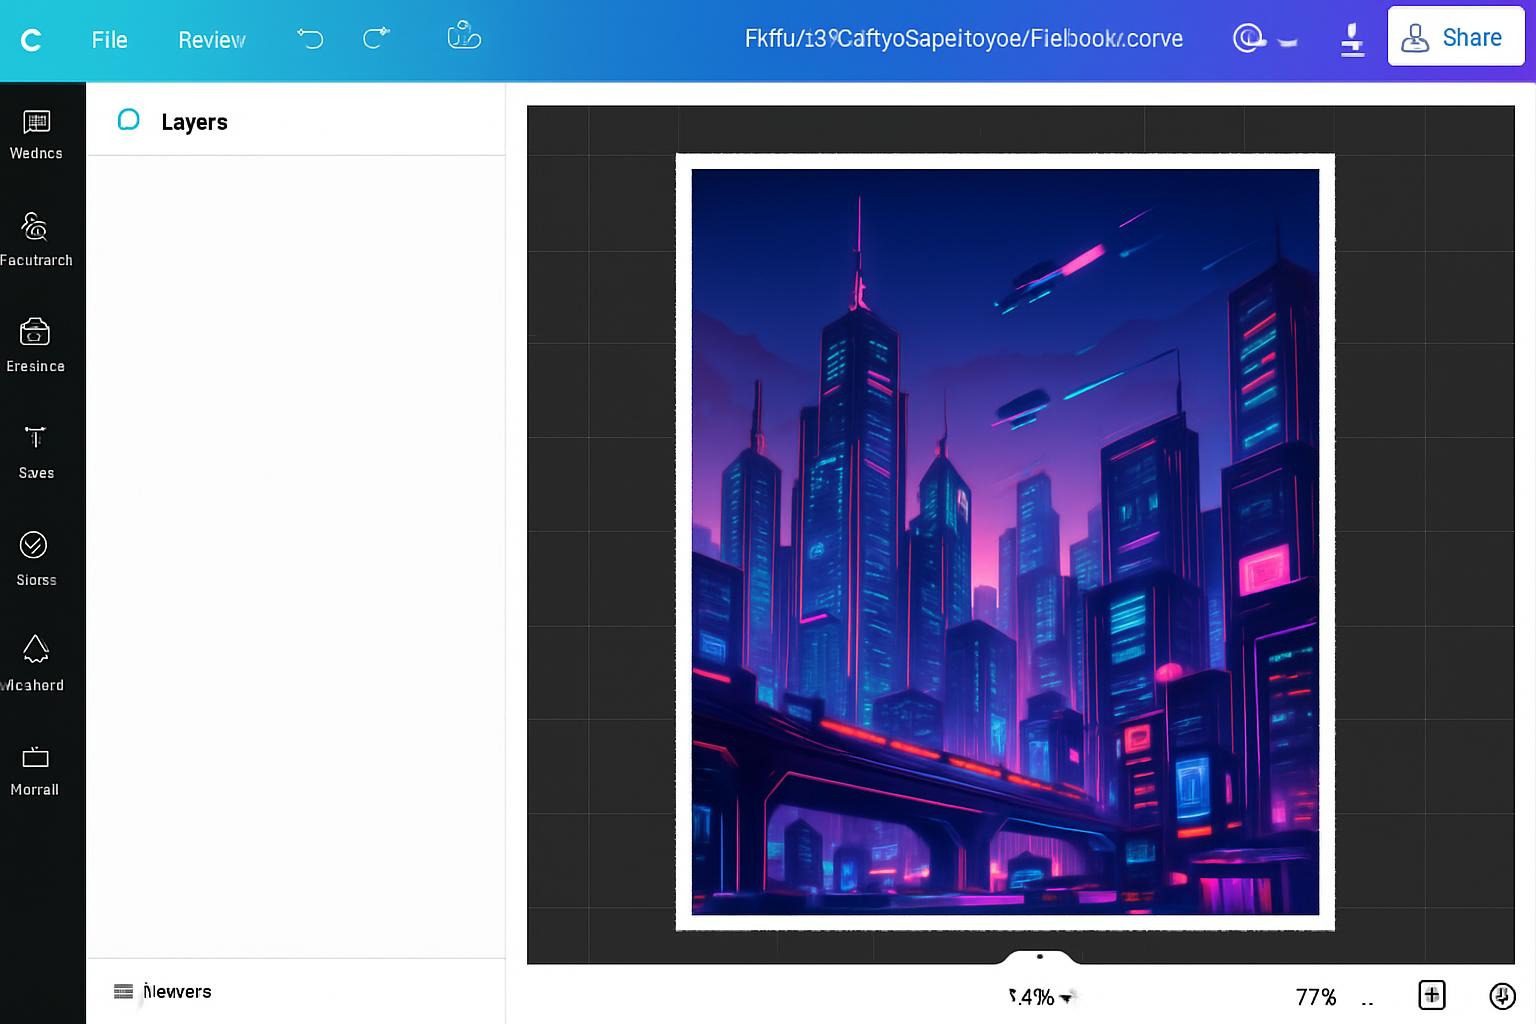Open the Wlcaherd panel in the sidebar
This screenshot has width=1536, height=1024.
click(x=36, y=662)
